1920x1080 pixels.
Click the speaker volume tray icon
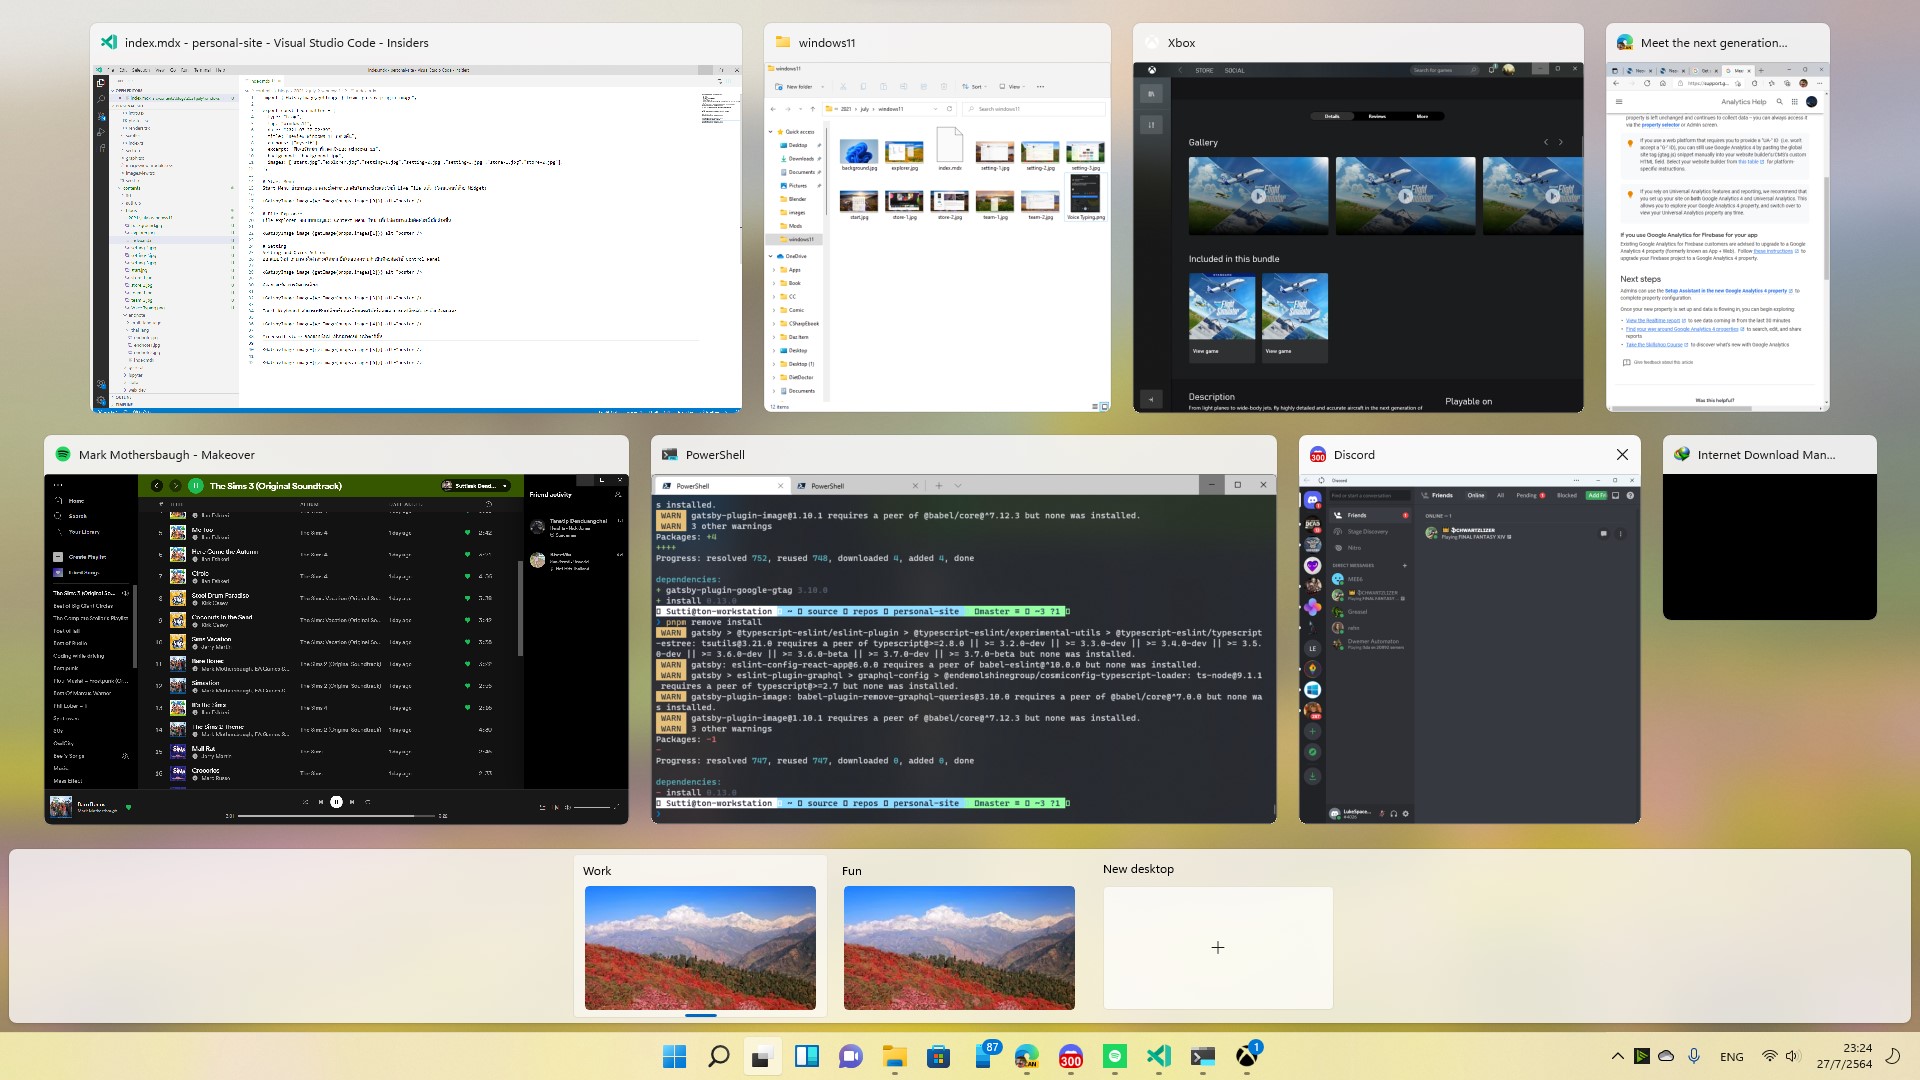click(x=1792, y=1056)
